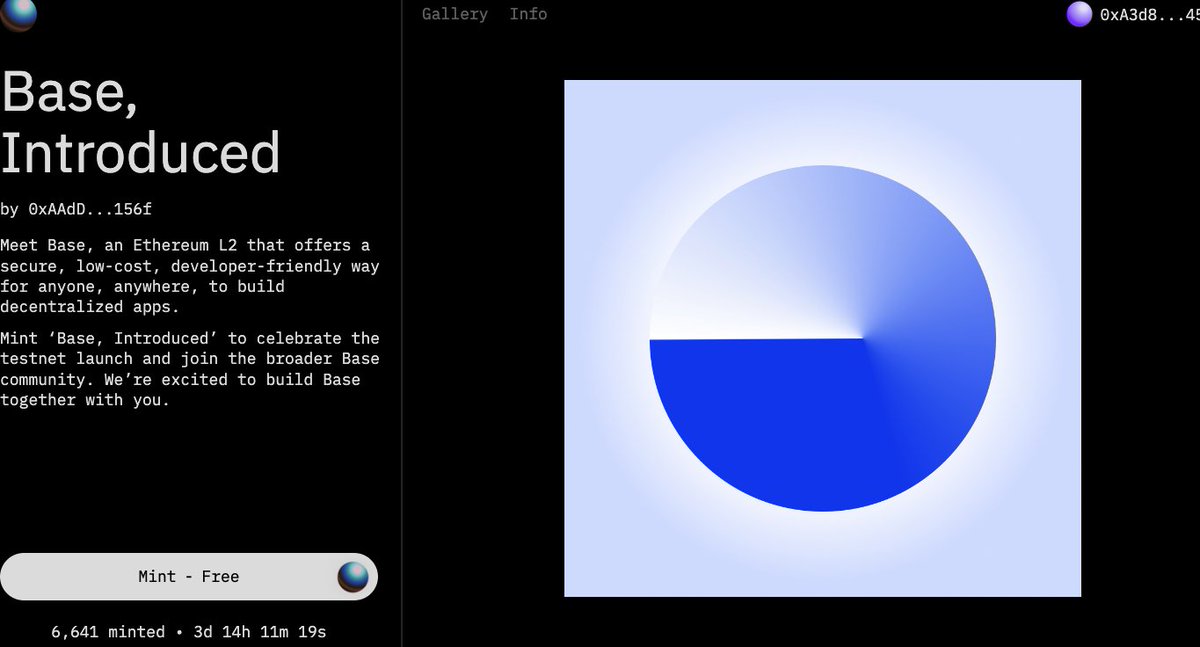Open the Gallery tab
Screen dimensions: 1200x647
point(455,14)
